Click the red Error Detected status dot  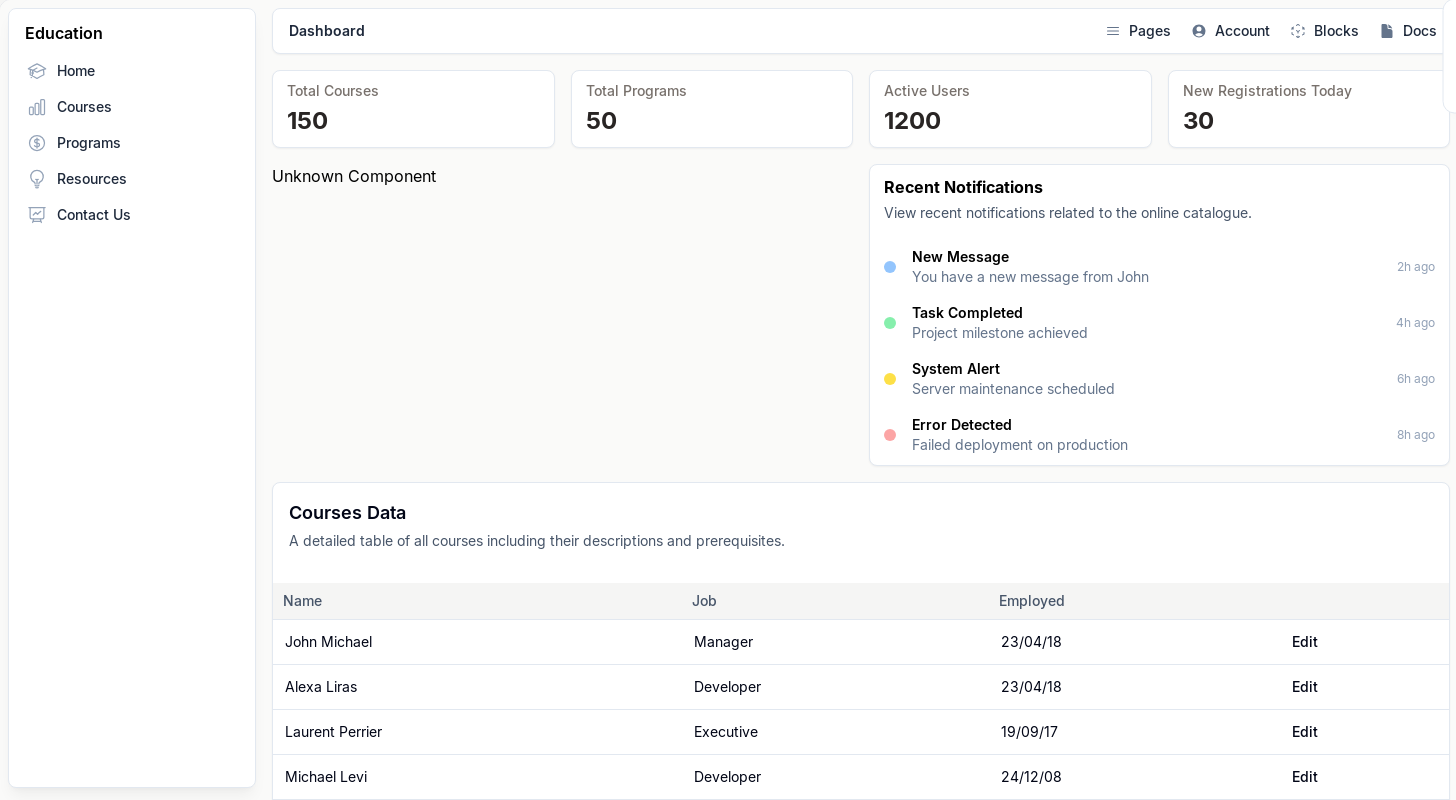click(x=890, y=435)
